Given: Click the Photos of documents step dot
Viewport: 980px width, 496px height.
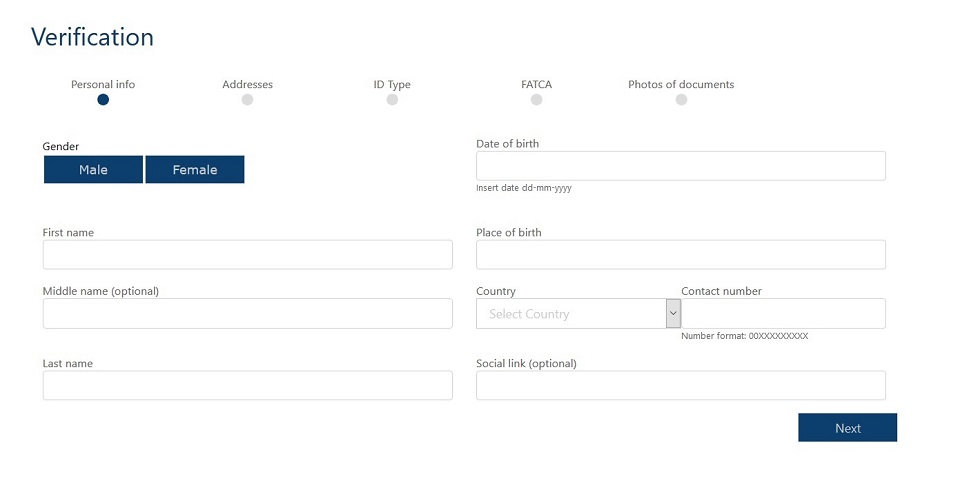Looking at the screenshot, I should 681,100.
